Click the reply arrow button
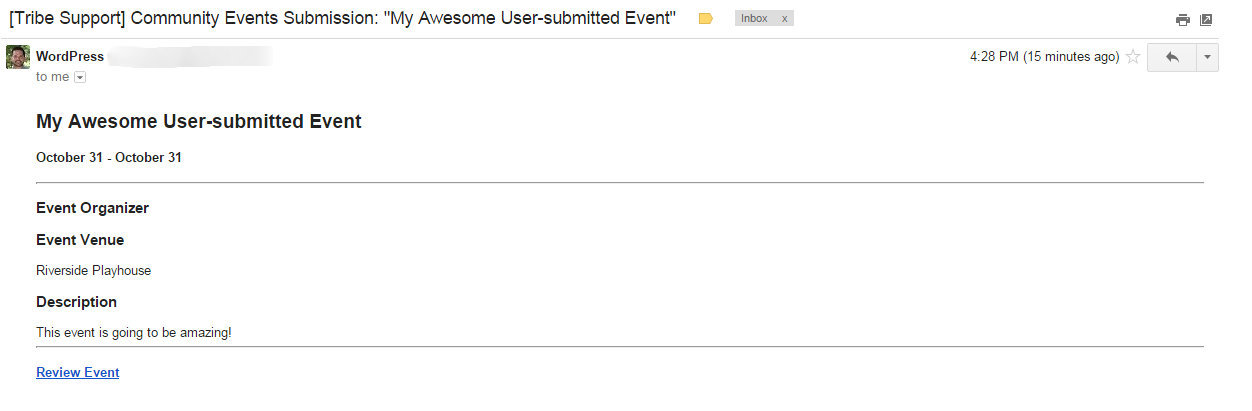Image resolution: width=1252 pixels, height=411 pixels. 1172,57
